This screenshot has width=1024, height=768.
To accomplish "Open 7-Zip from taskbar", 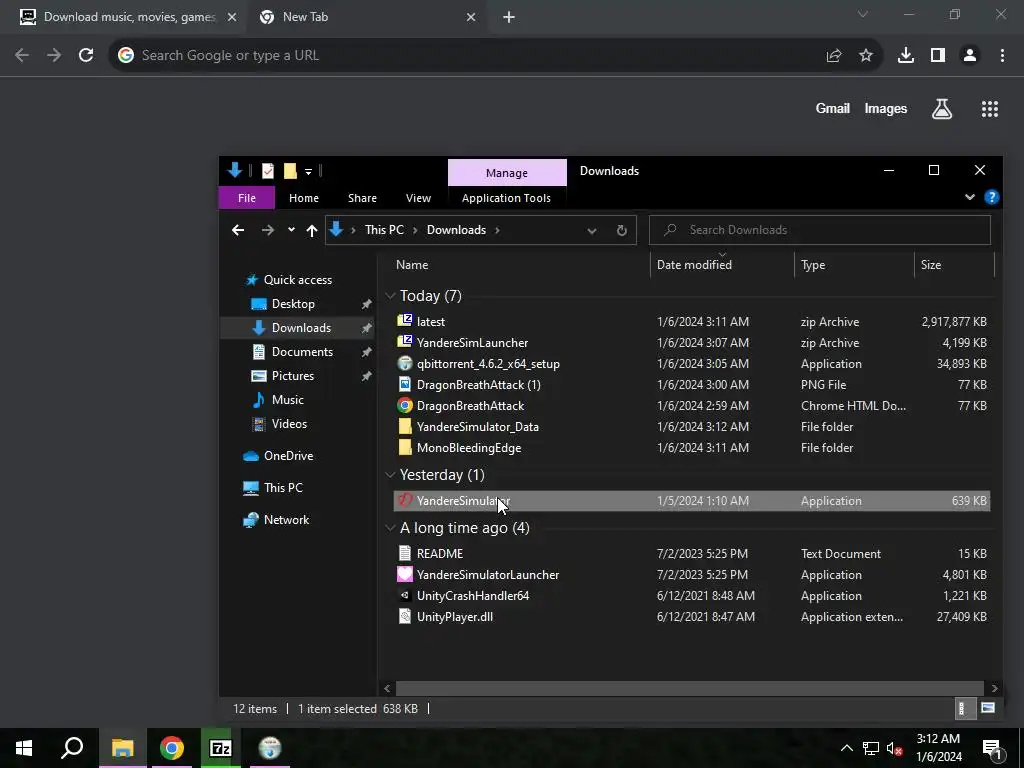I will click(x=220, y=748).
